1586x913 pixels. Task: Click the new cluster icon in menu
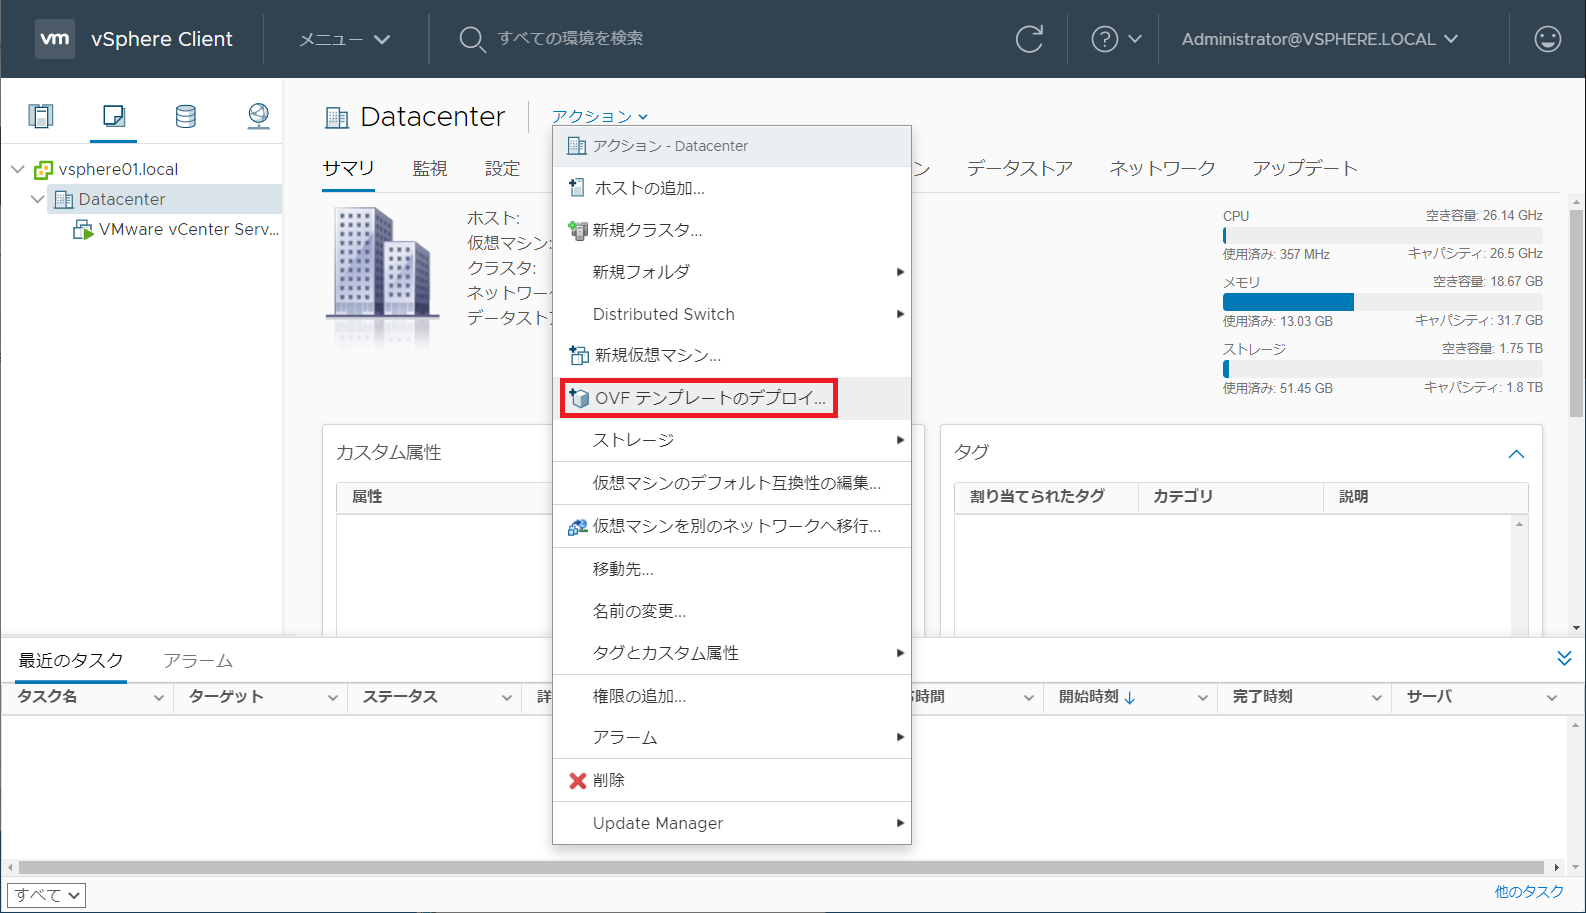pos(578,230)
